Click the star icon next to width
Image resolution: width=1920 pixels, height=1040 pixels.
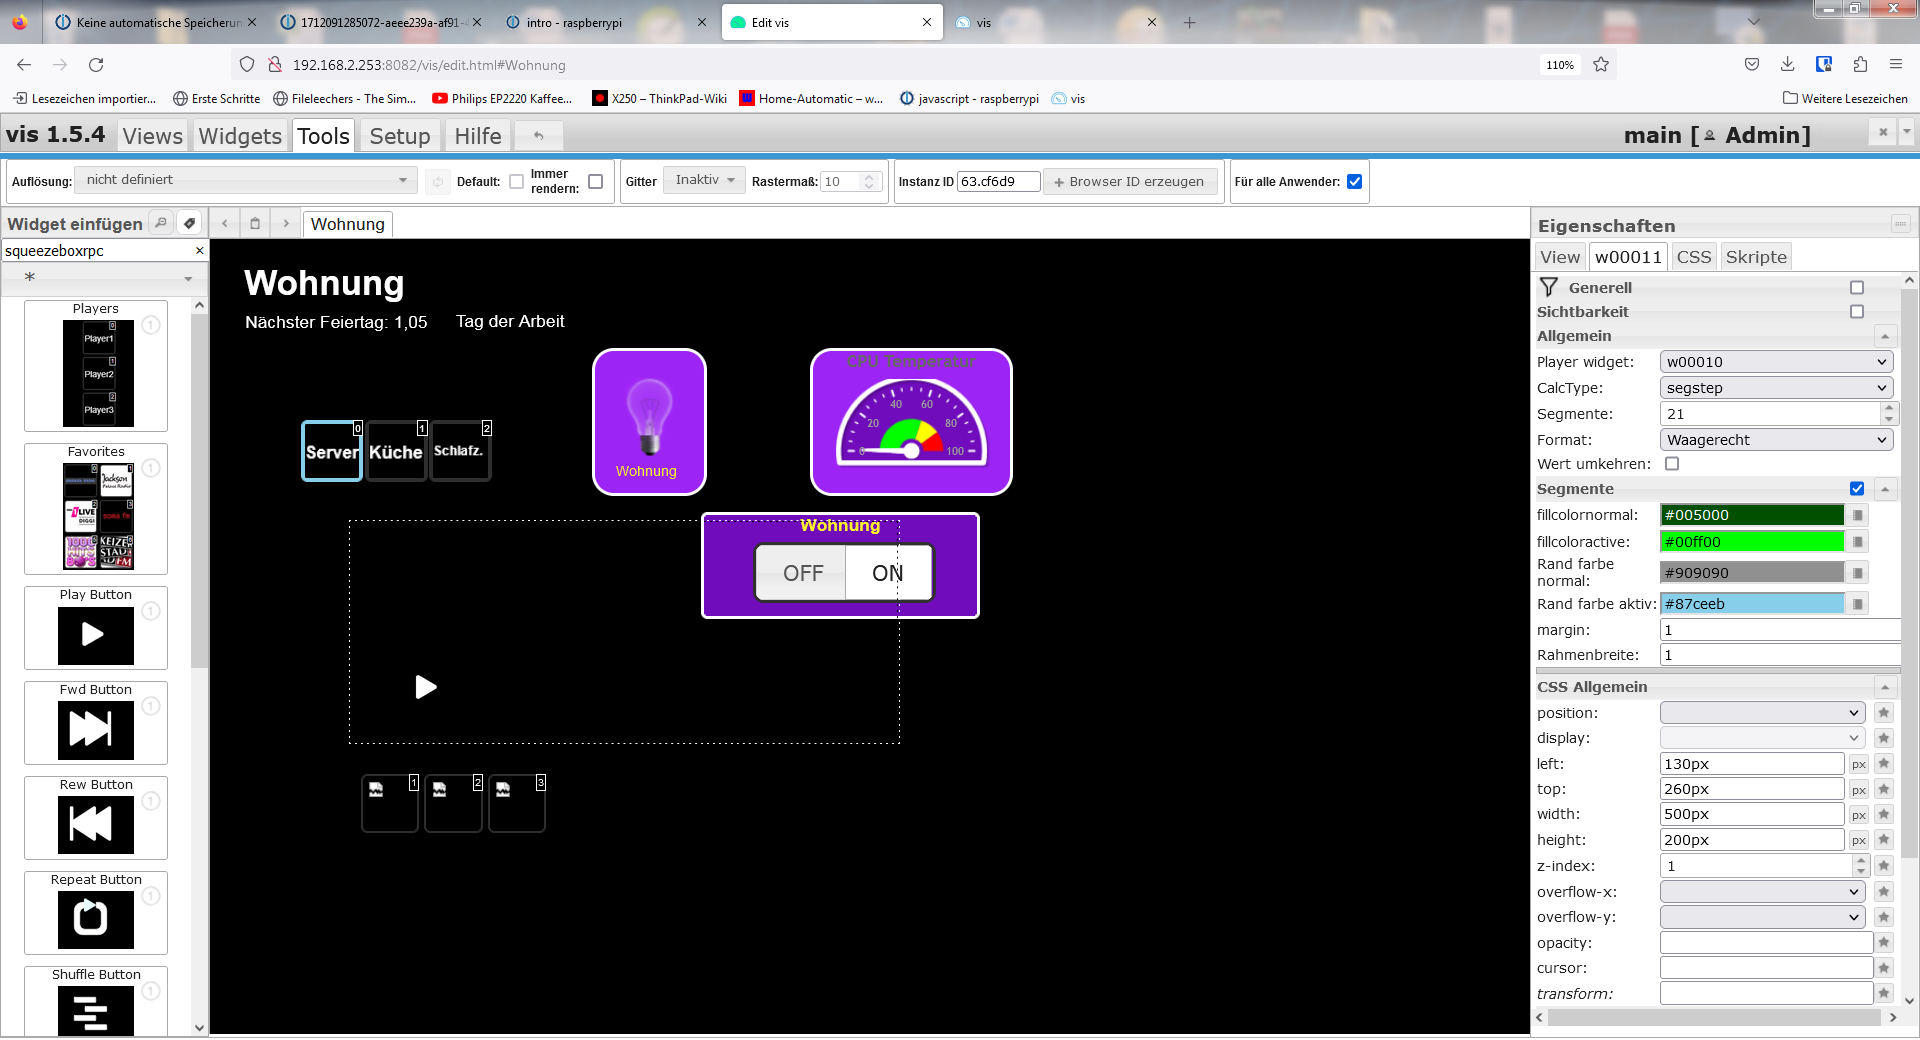[1884, 814]
